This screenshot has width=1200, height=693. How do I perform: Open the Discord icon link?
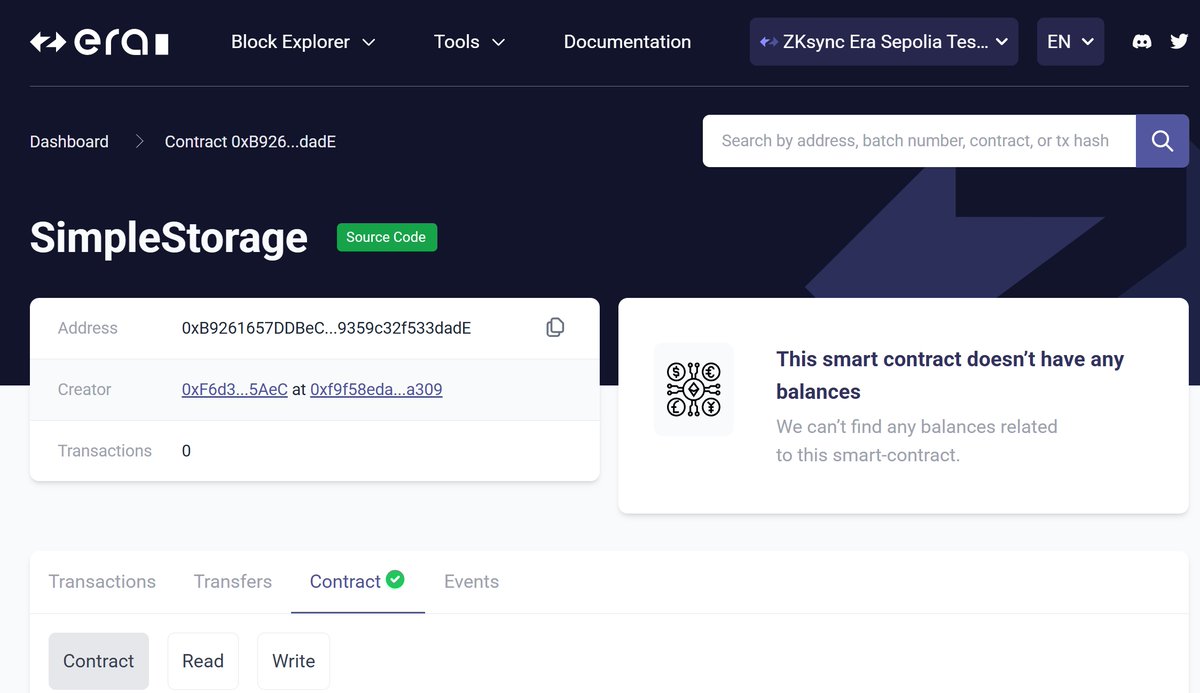pos(1141,42)
